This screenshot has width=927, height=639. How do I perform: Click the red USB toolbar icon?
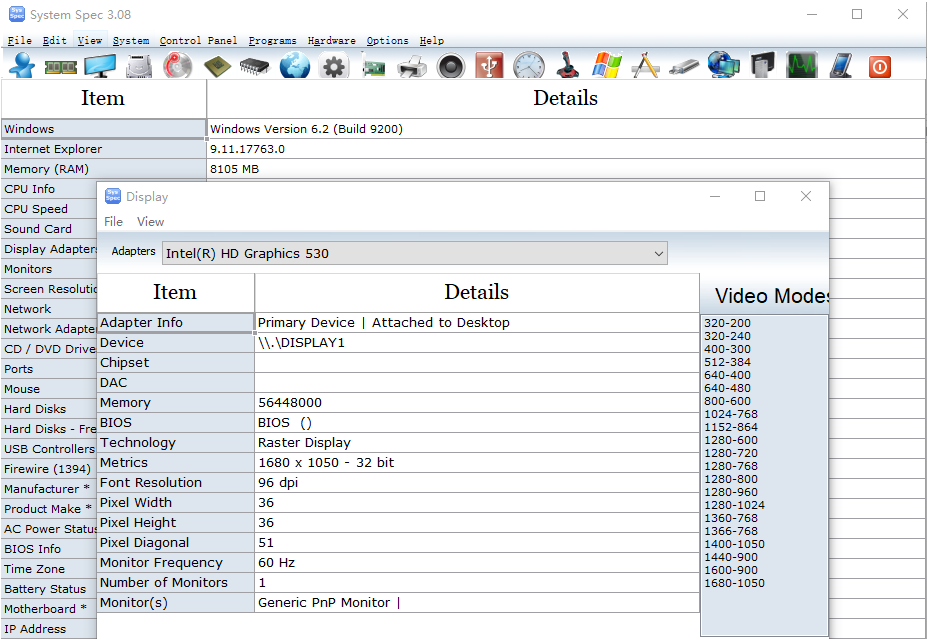click(489, 66)
